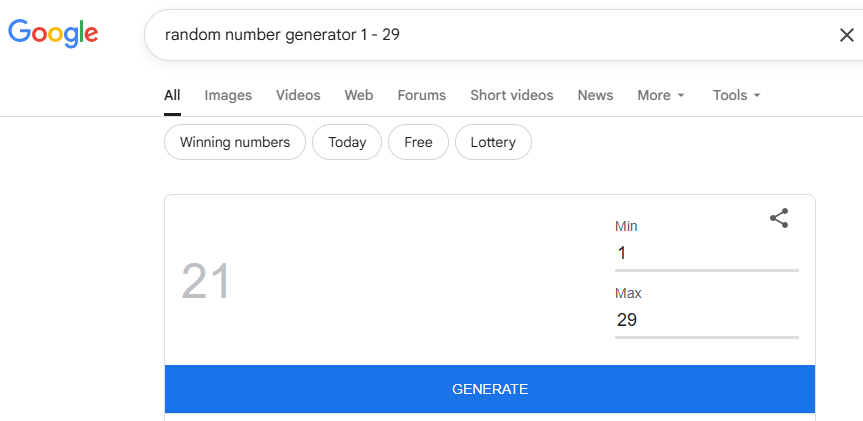The image size is (863, 421).
Task: Expand the Tools dropdown
Action: 737,95
